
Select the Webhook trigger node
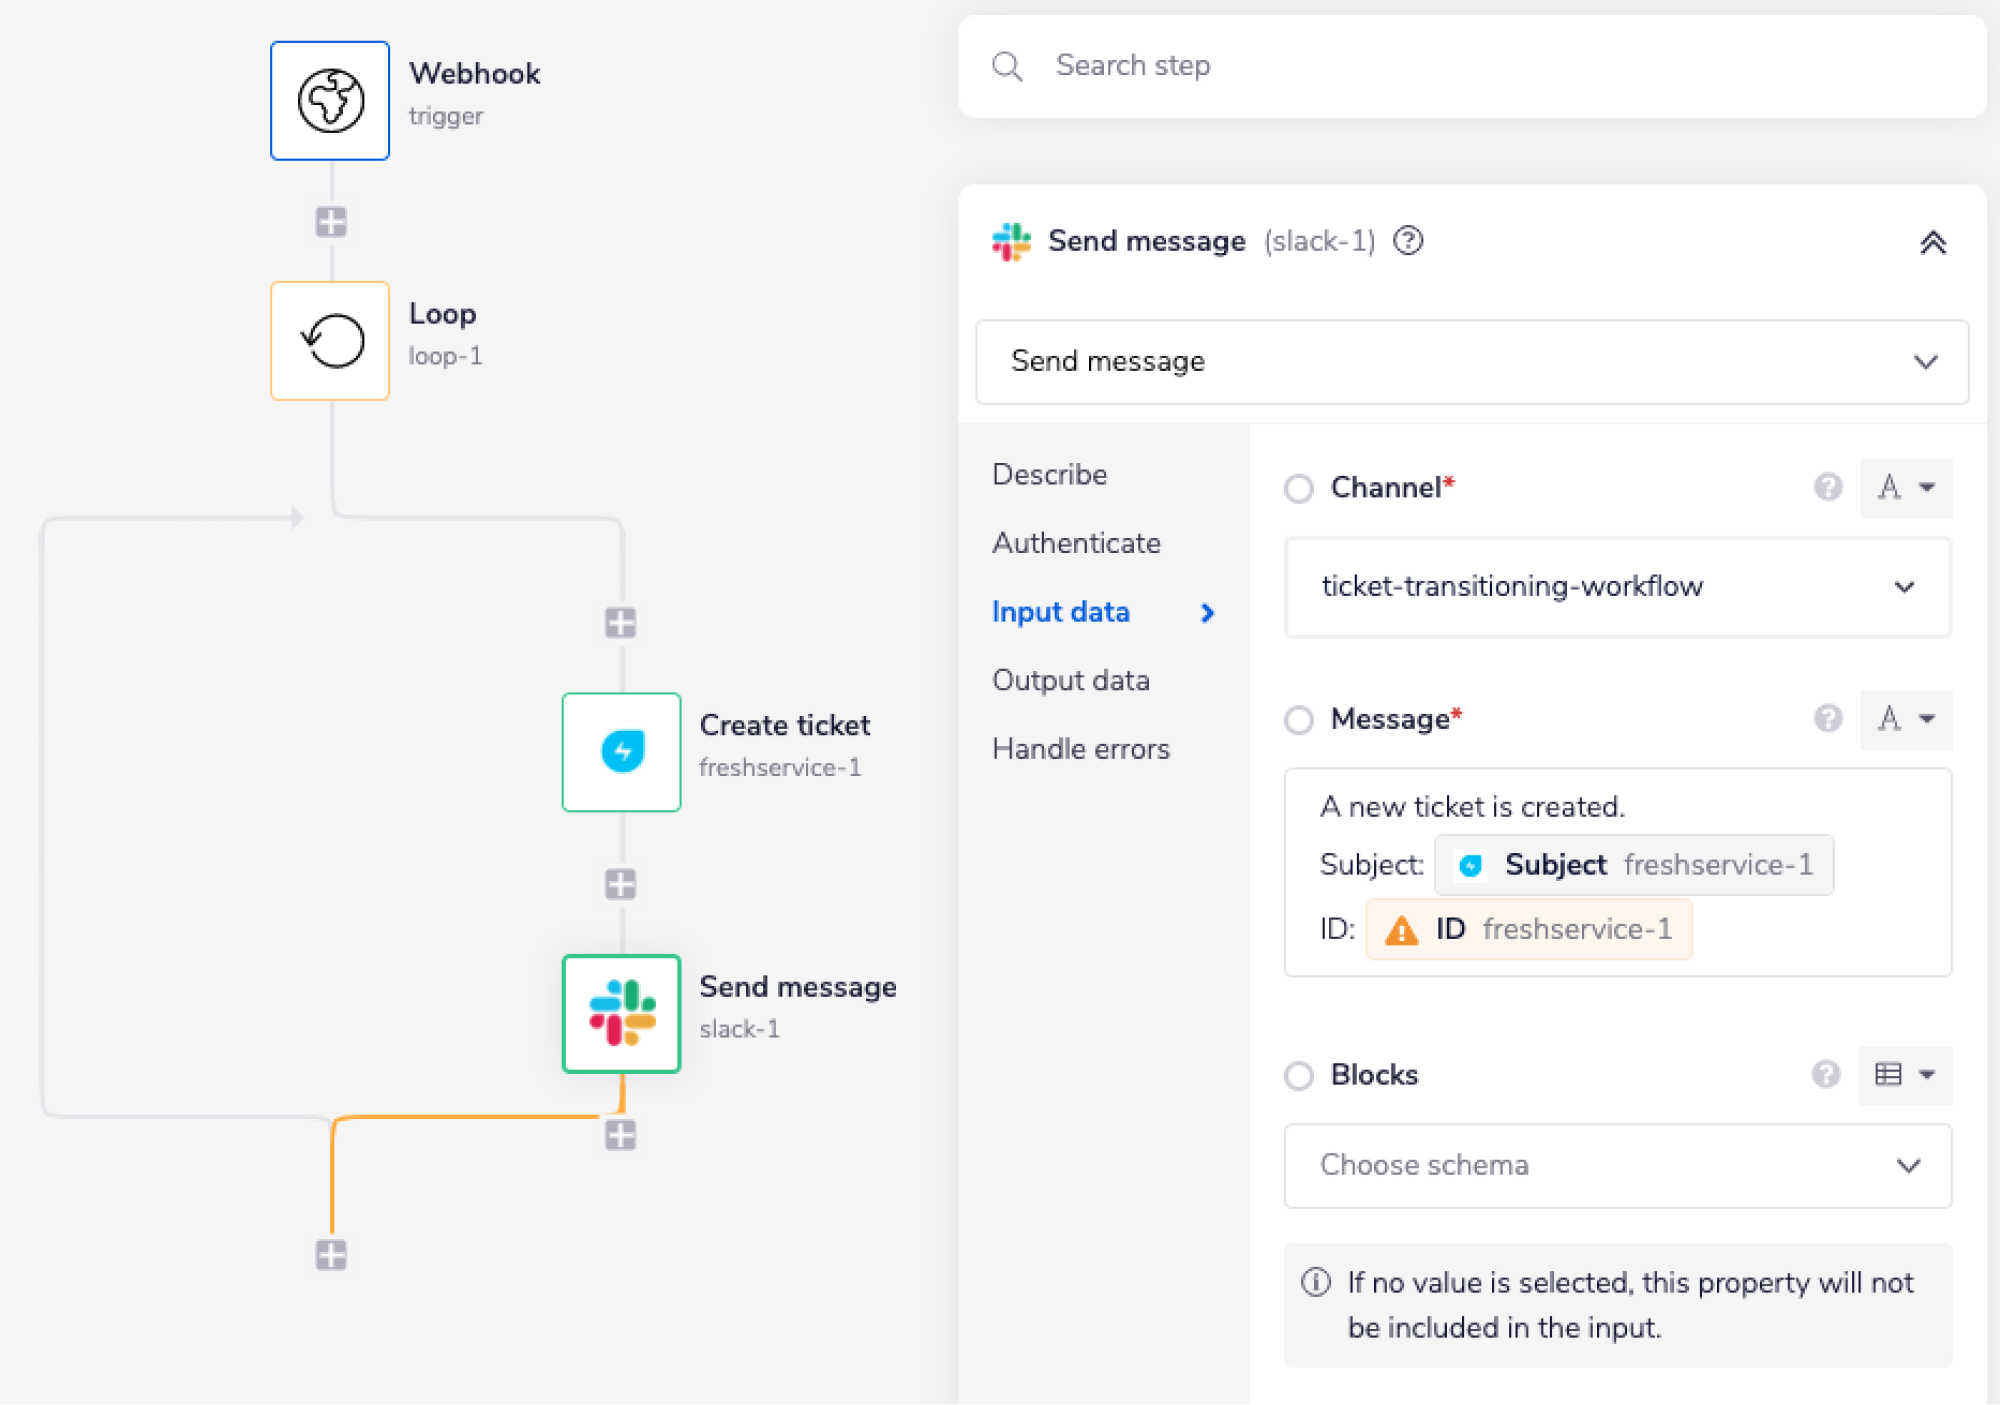coord(329,100)
